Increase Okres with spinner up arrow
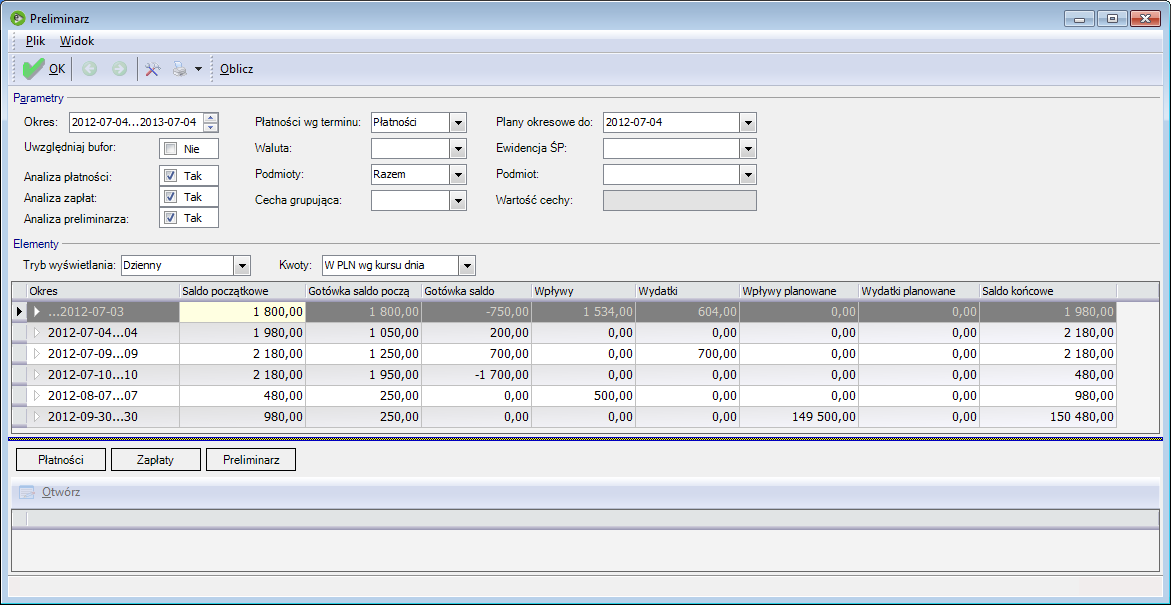The height and width of the screenshot is (605, 1171). click(x=211, y=117)
